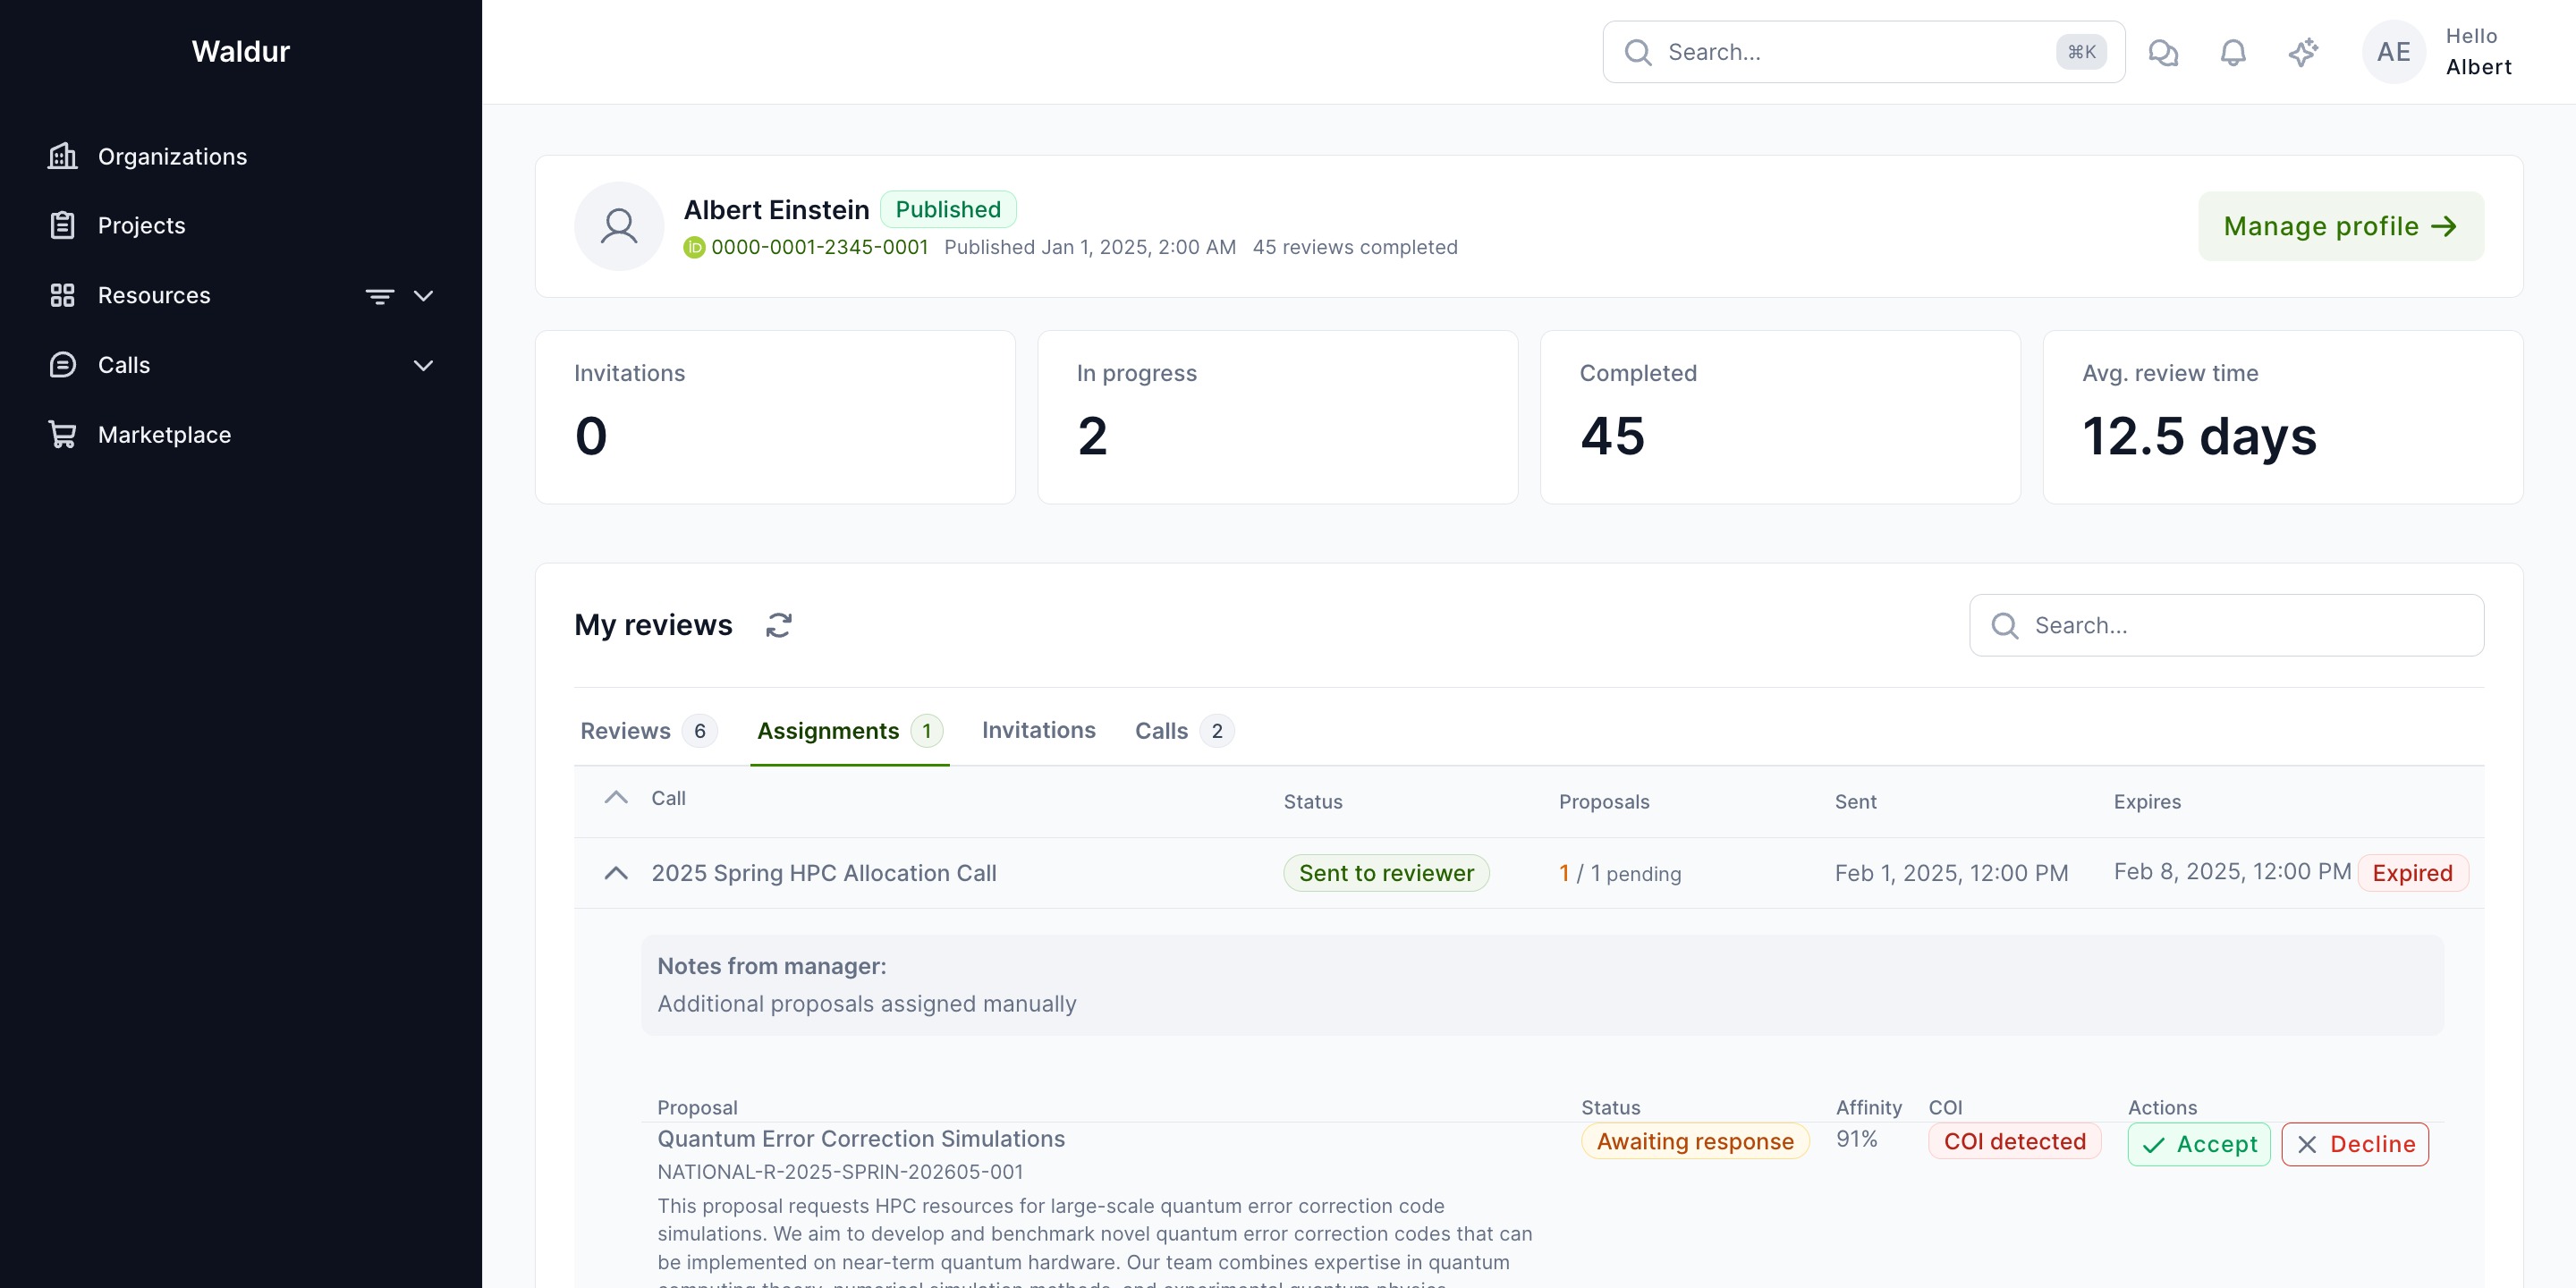The height and width of the screenshot is (1288, 2576).
Task: Click the ⌘K shortcut badge
Action: pos(2081,52)
